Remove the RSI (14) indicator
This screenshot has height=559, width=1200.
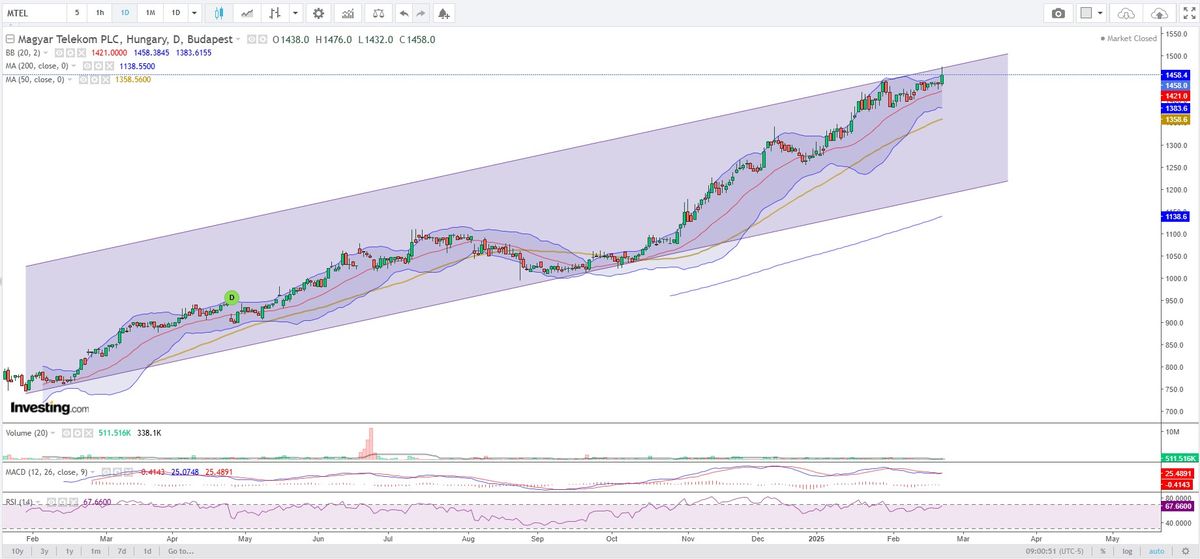click(73, 502)
